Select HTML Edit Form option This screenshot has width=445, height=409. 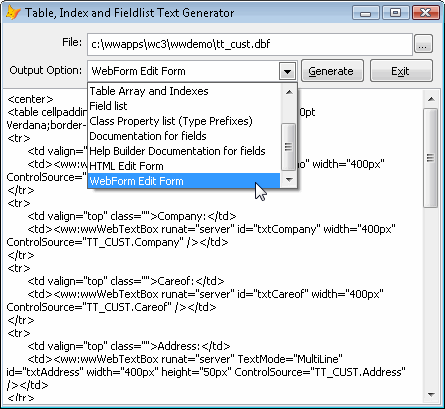[x=126, y=166]
